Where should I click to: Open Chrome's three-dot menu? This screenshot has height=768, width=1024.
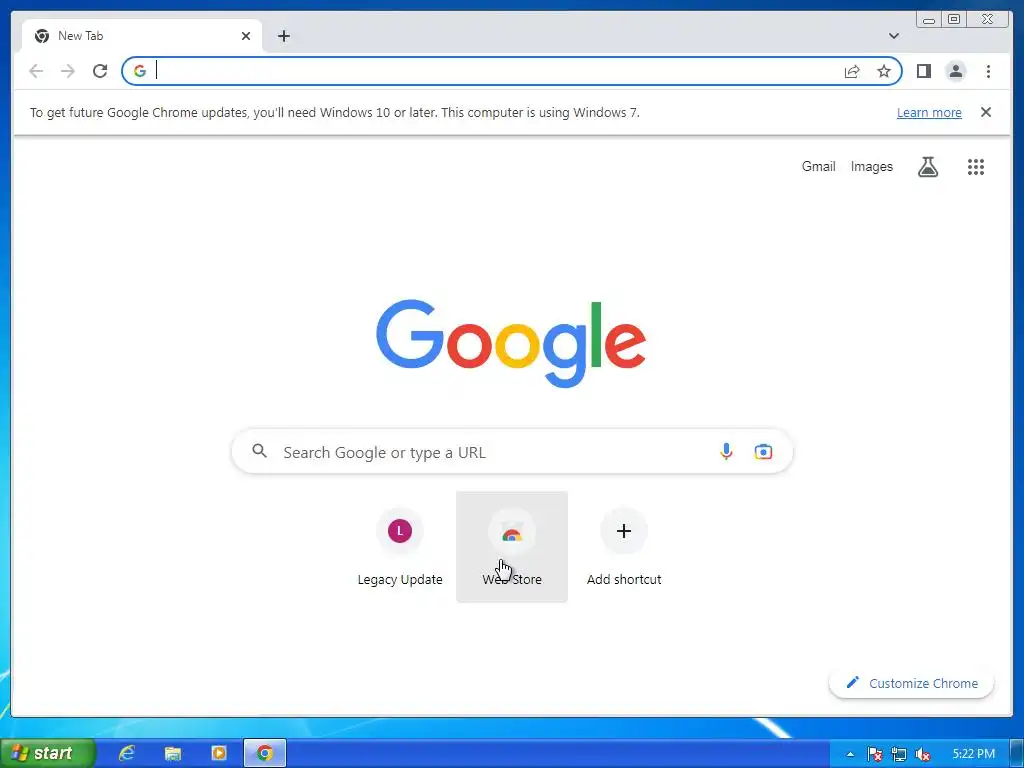click(988, 71)
